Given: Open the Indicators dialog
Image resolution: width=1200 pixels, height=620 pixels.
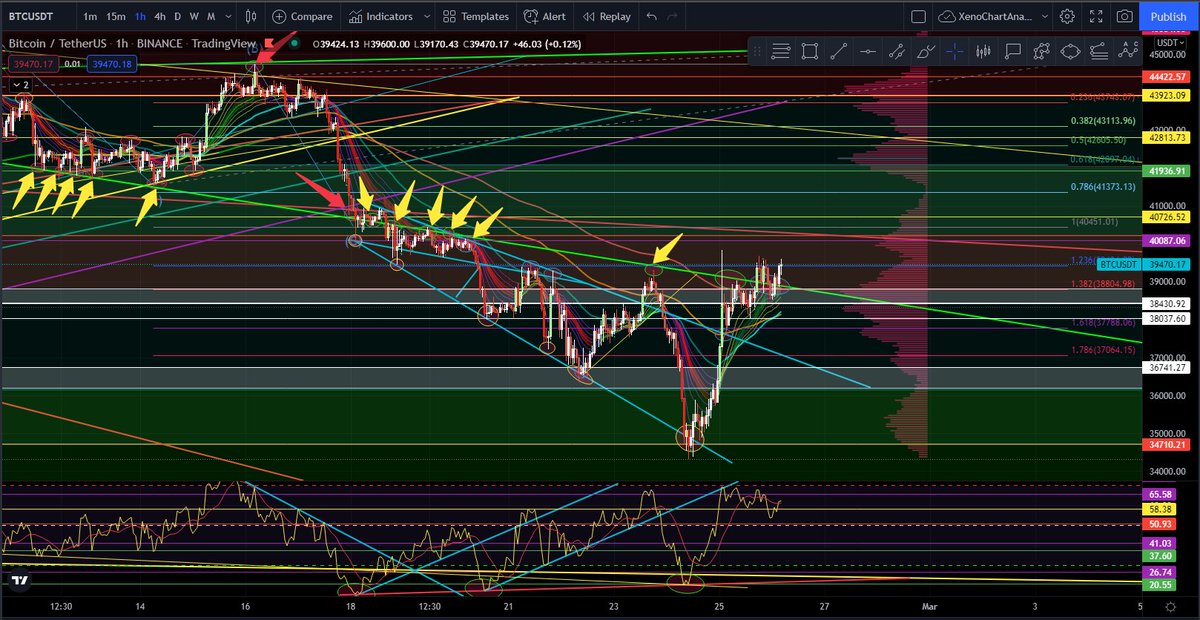Looking at the screenshot, I should [380, 16].
